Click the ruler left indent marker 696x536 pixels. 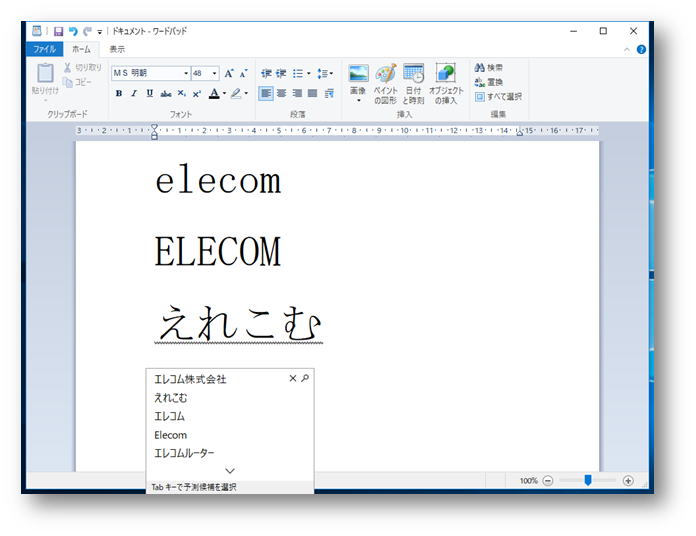pyautogui.click(x=154, y=132)
